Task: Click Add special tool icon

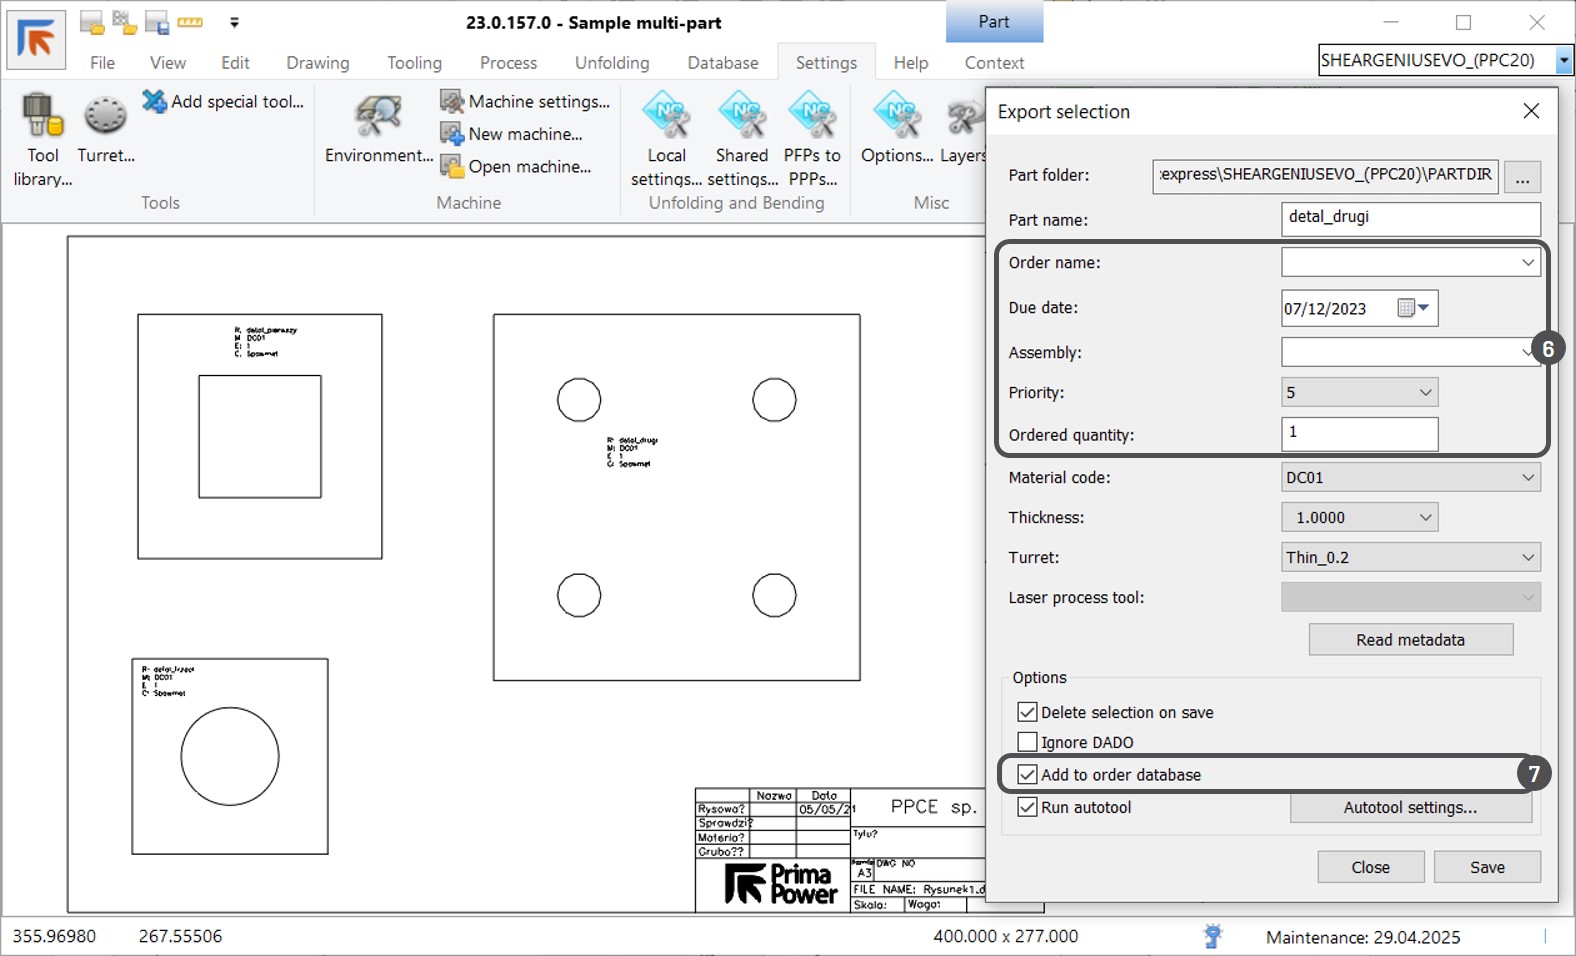Action: point(155,101)
